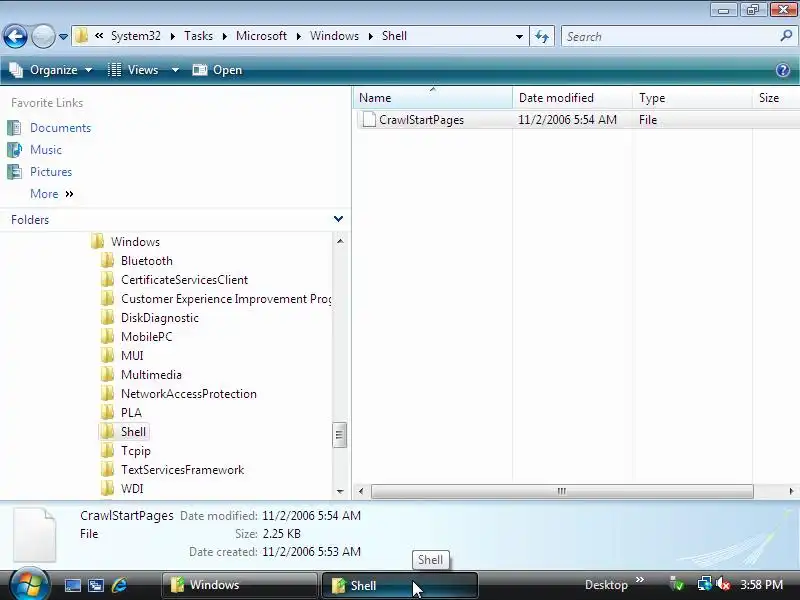Select the Tcpip folder in the tree
This screenshot has height=600, width=800.
[136, 451]
